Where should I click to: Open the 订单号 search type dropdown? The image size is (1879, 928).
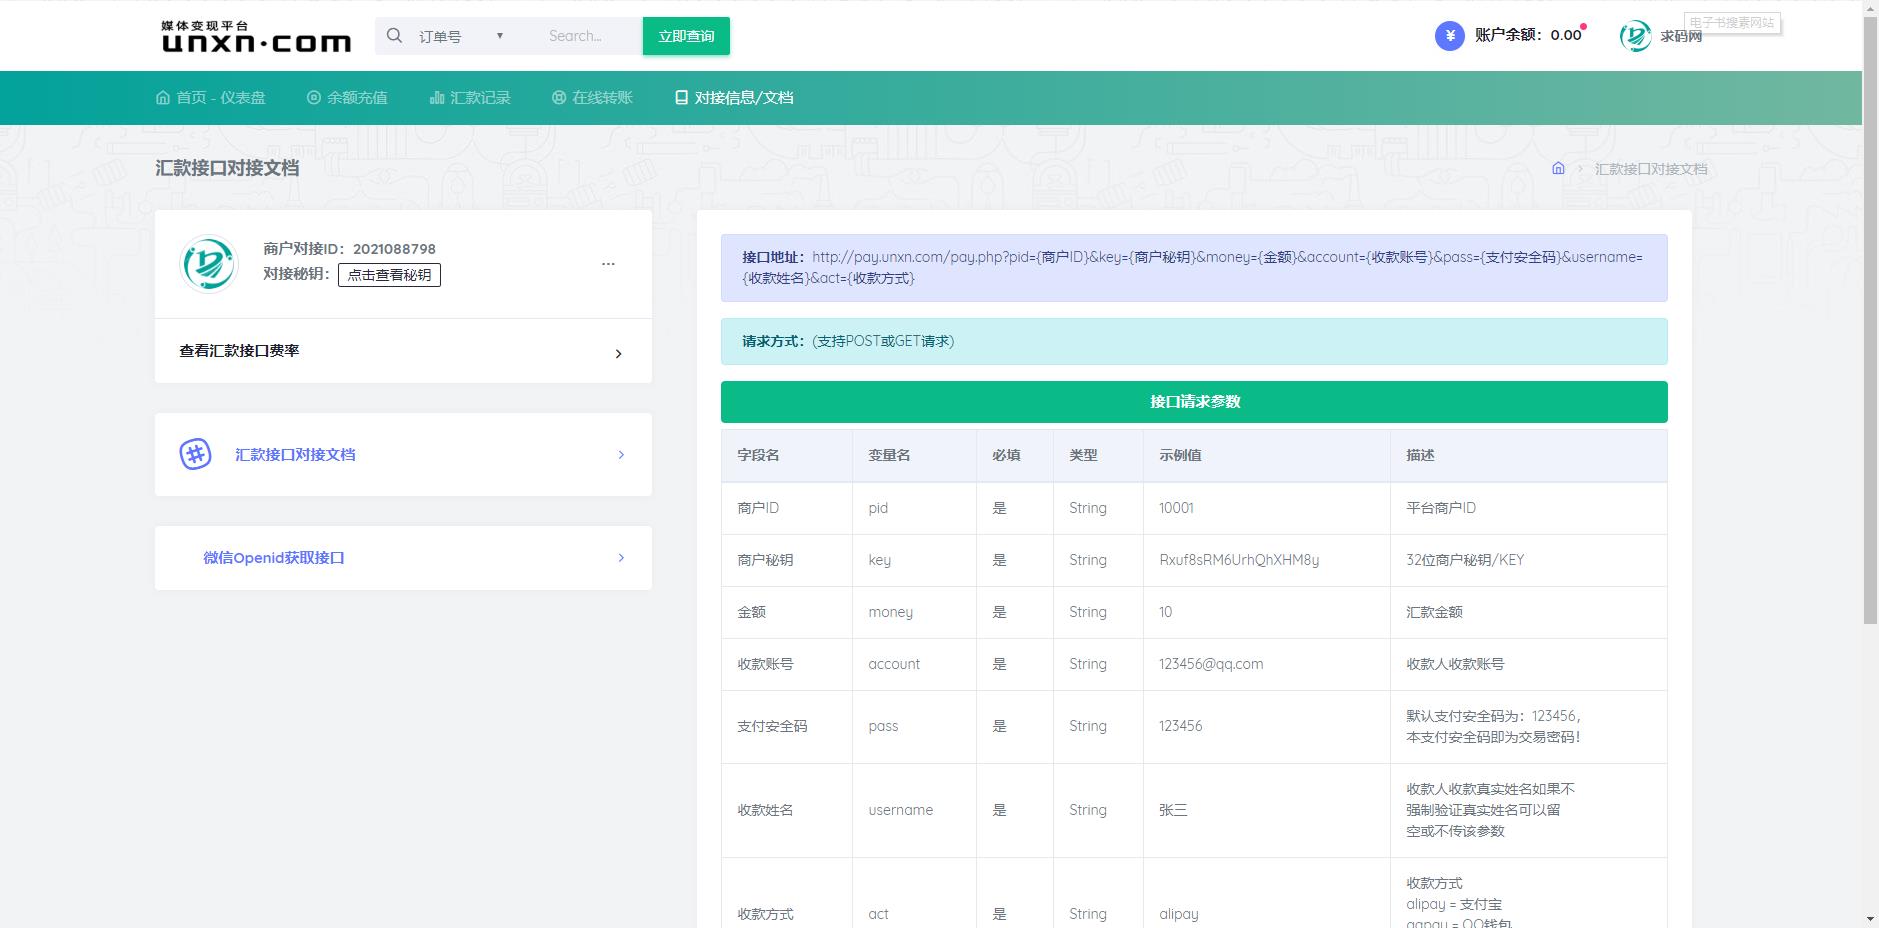(x=461, y=36)
